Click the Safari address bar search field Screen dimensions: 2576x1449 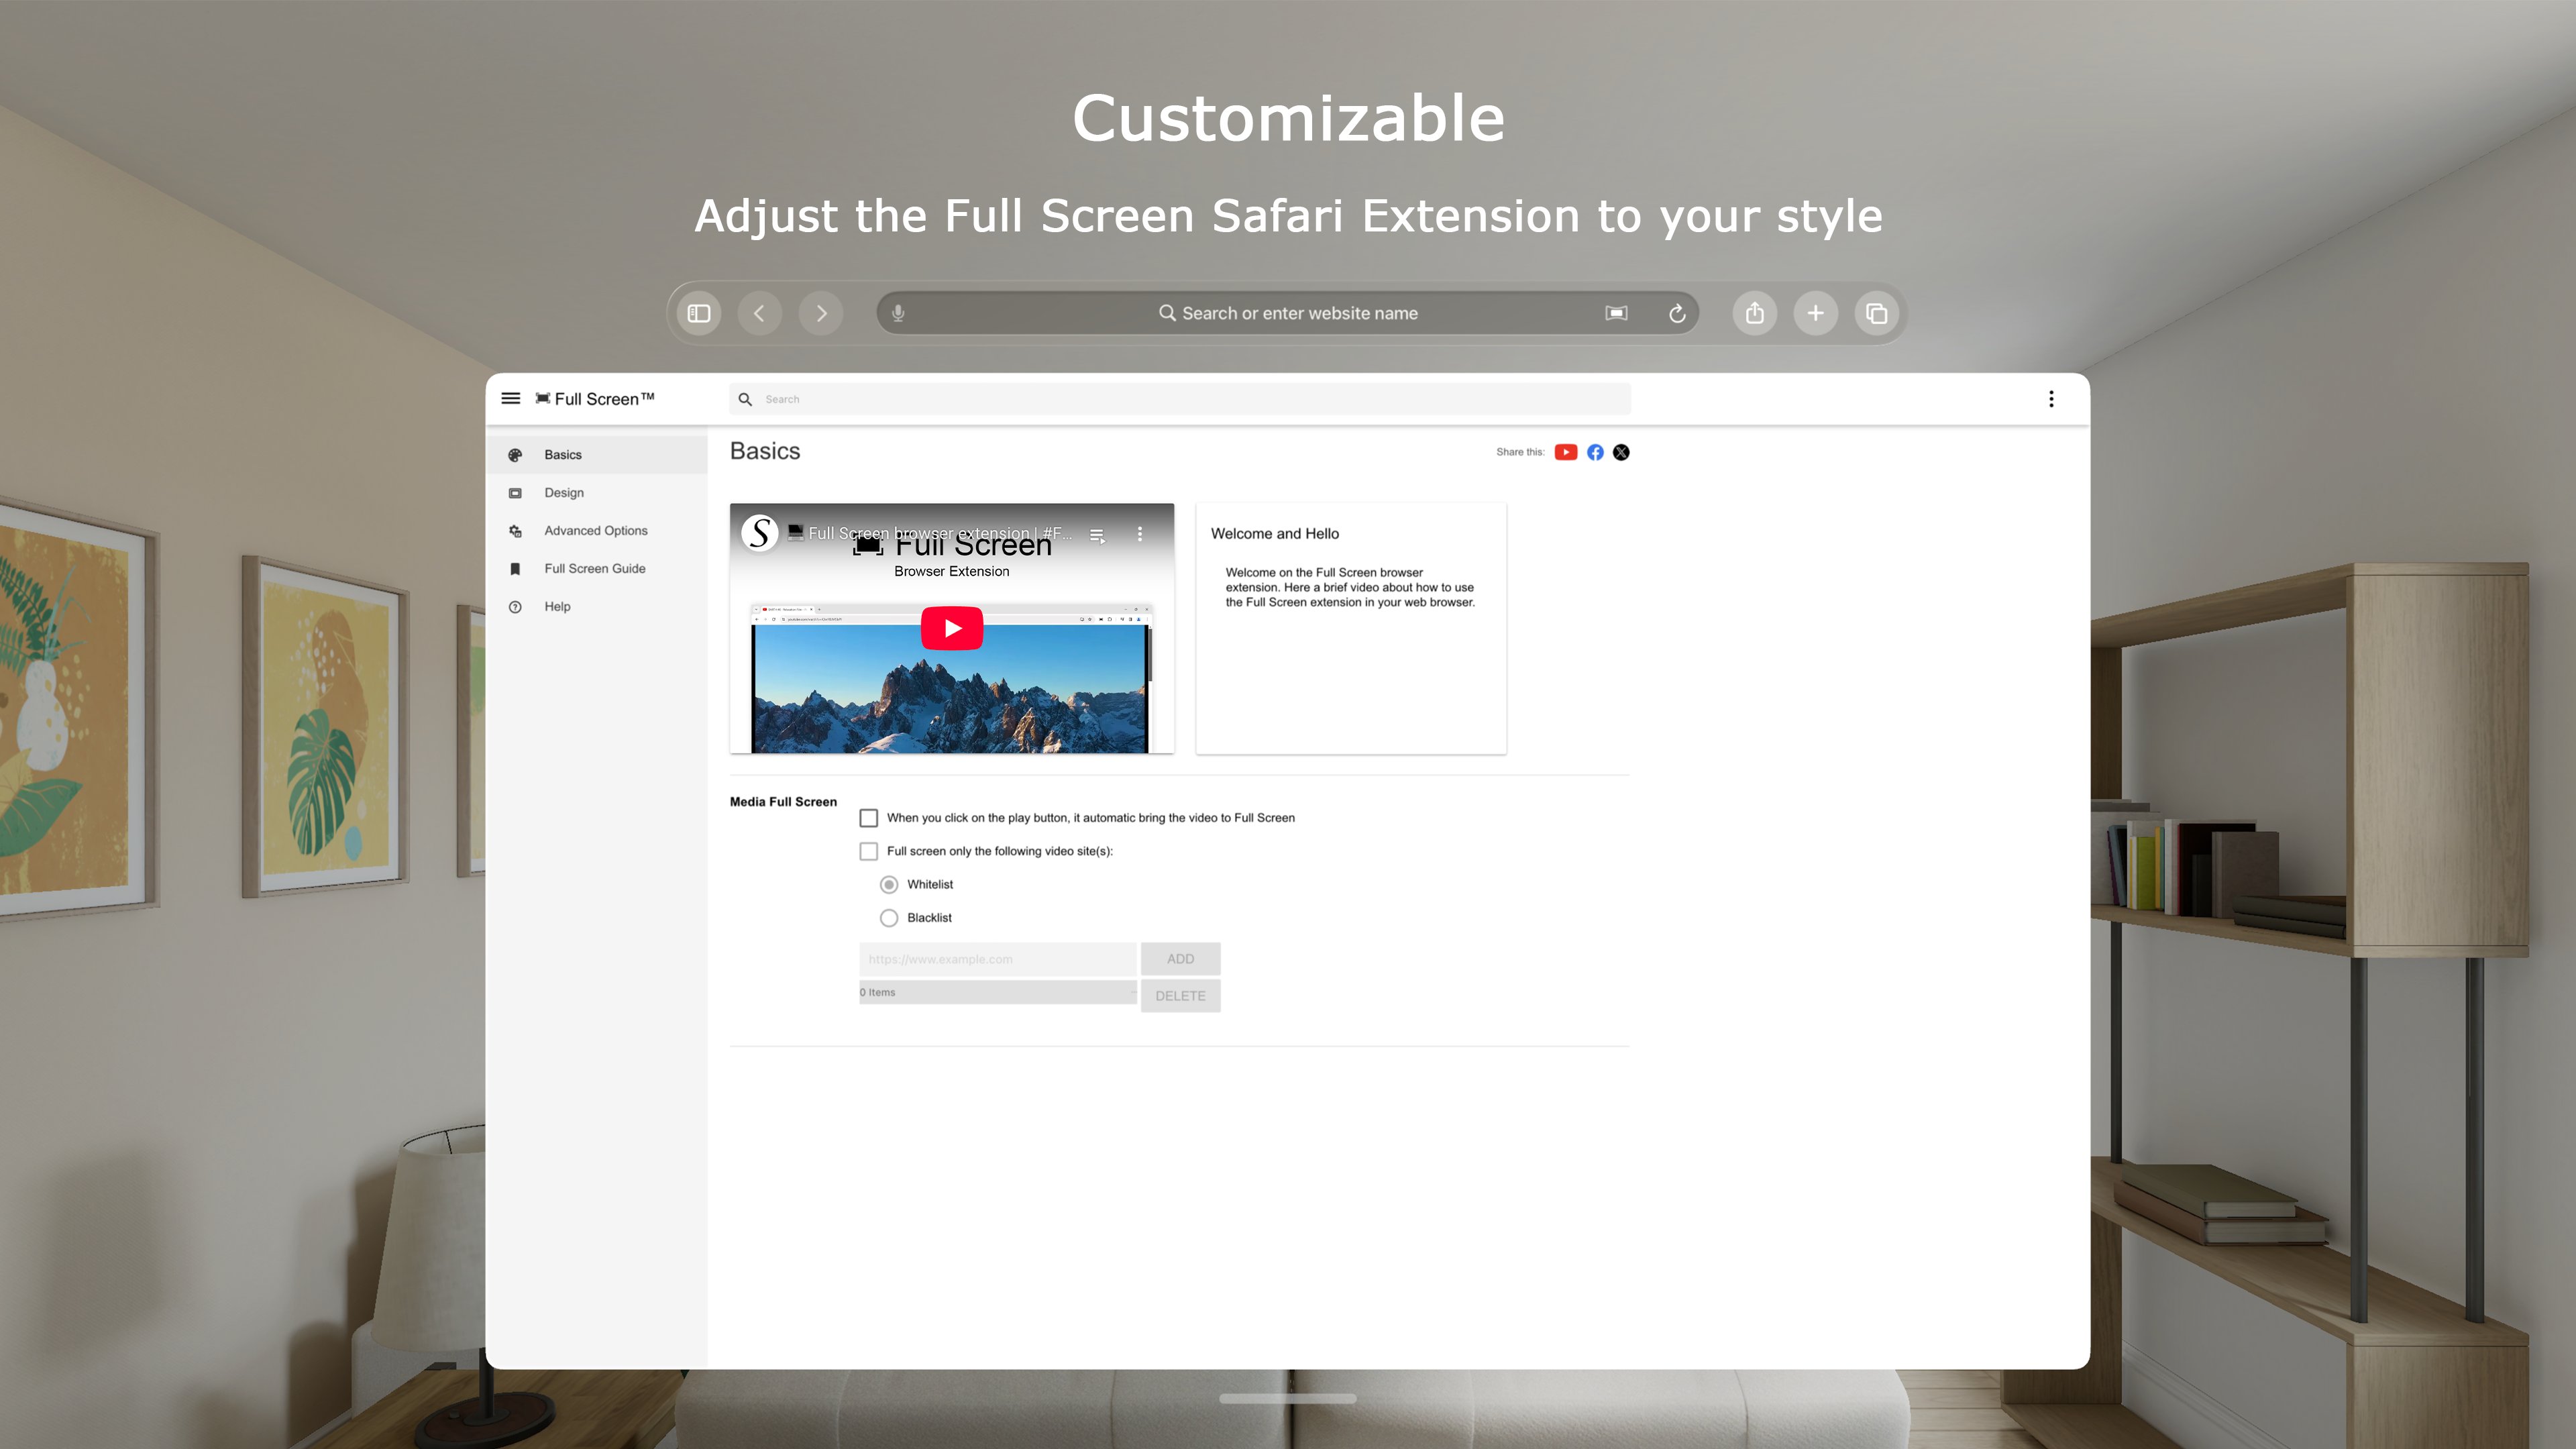(x=1288, y=313)
